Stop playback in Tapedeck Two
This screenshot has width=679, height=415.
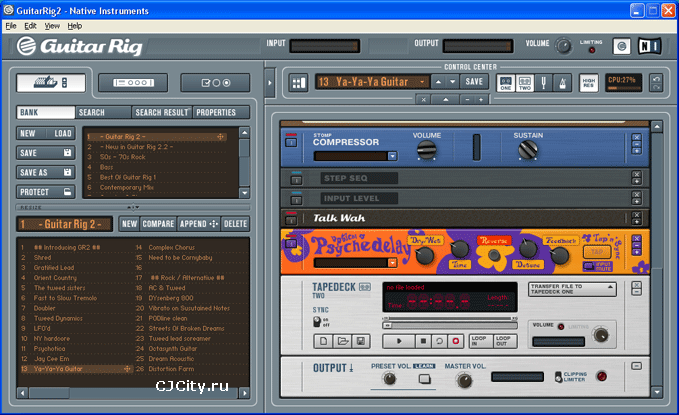click(x=423, y=341)
